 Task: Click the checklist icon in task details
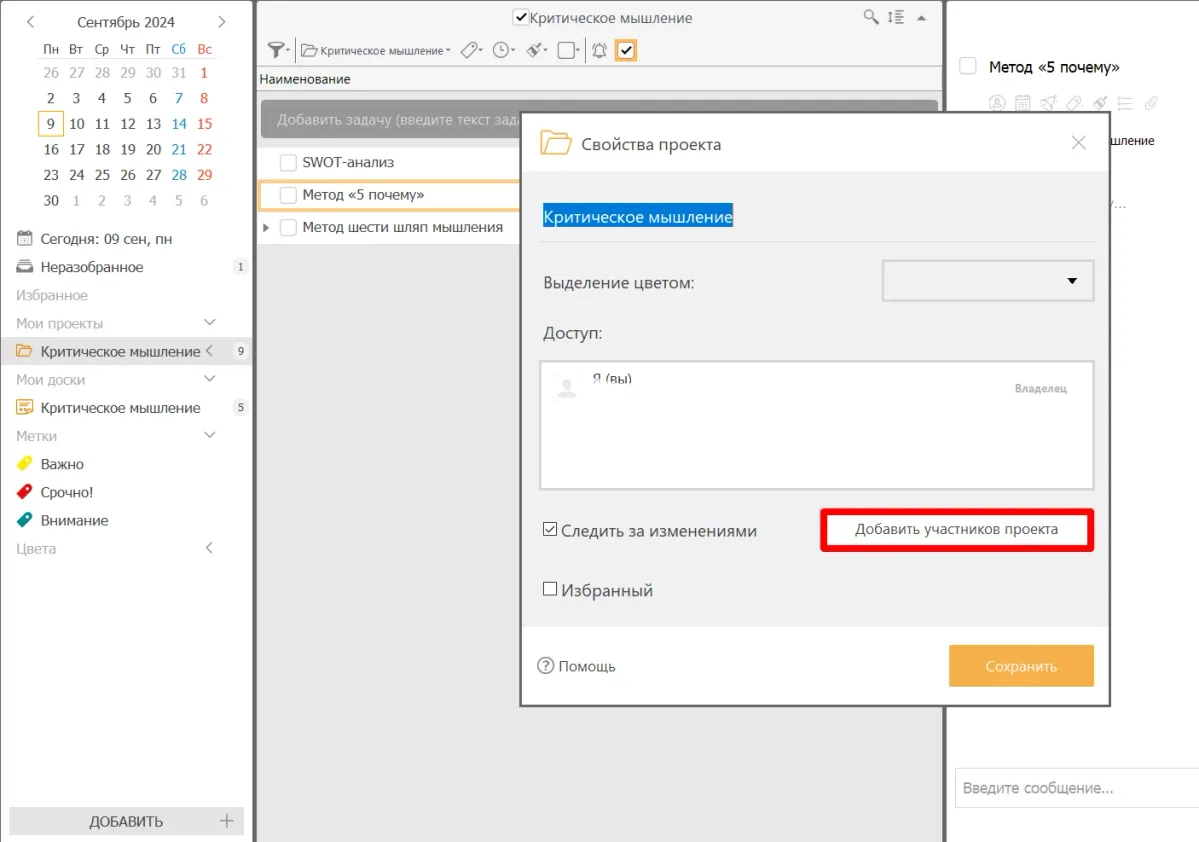1124,103
